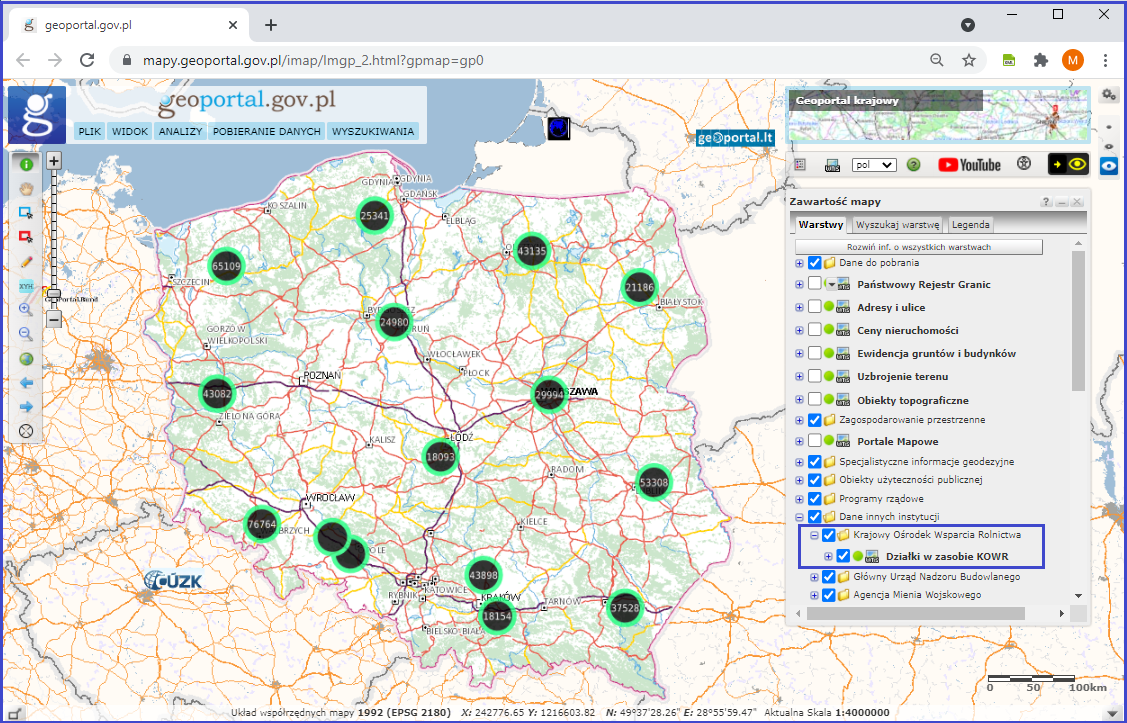Viewport: 1127px width, 723px height.
Task: Activate the XYH coordinates tool
Action: (x=26, y=286)
